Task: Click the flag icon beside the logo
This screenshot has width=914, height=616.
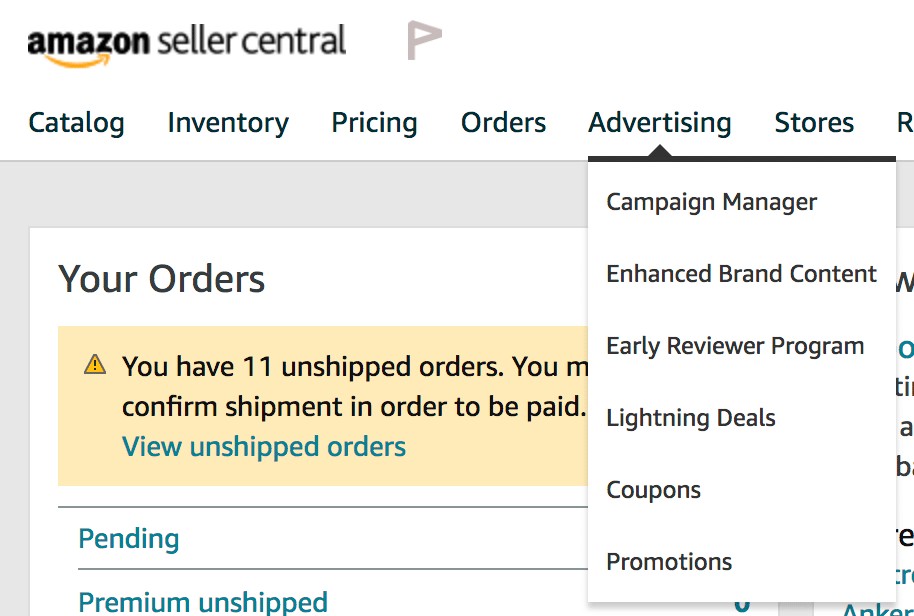Action: coord(424,40)
